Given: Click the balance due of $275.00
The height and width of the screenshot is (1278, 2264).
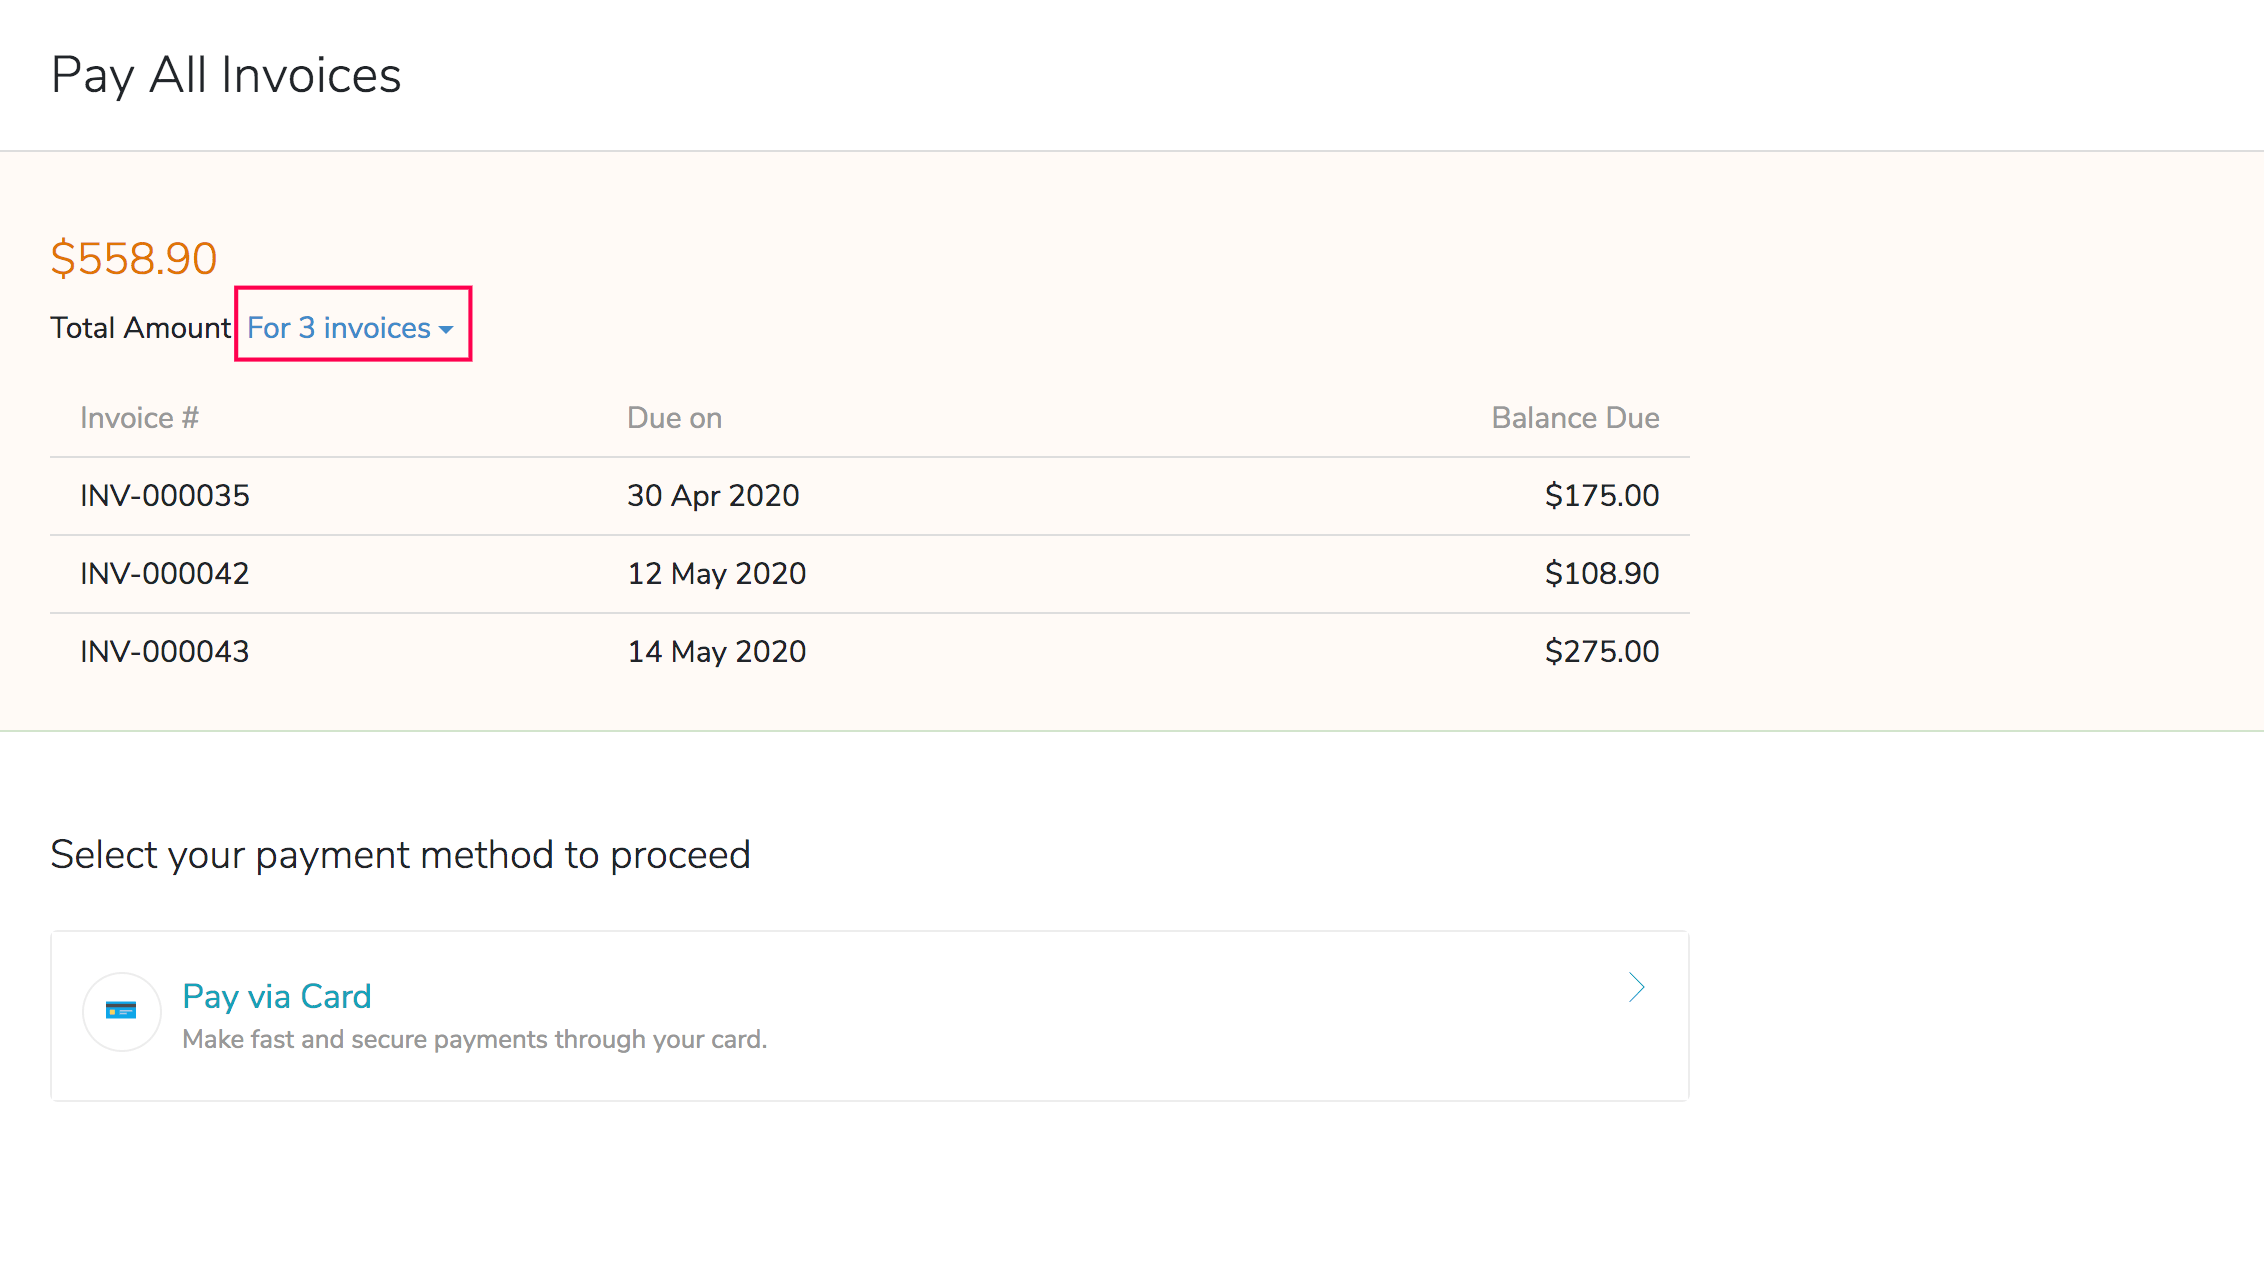Looking at the screenshot, I should (1602, 651).
